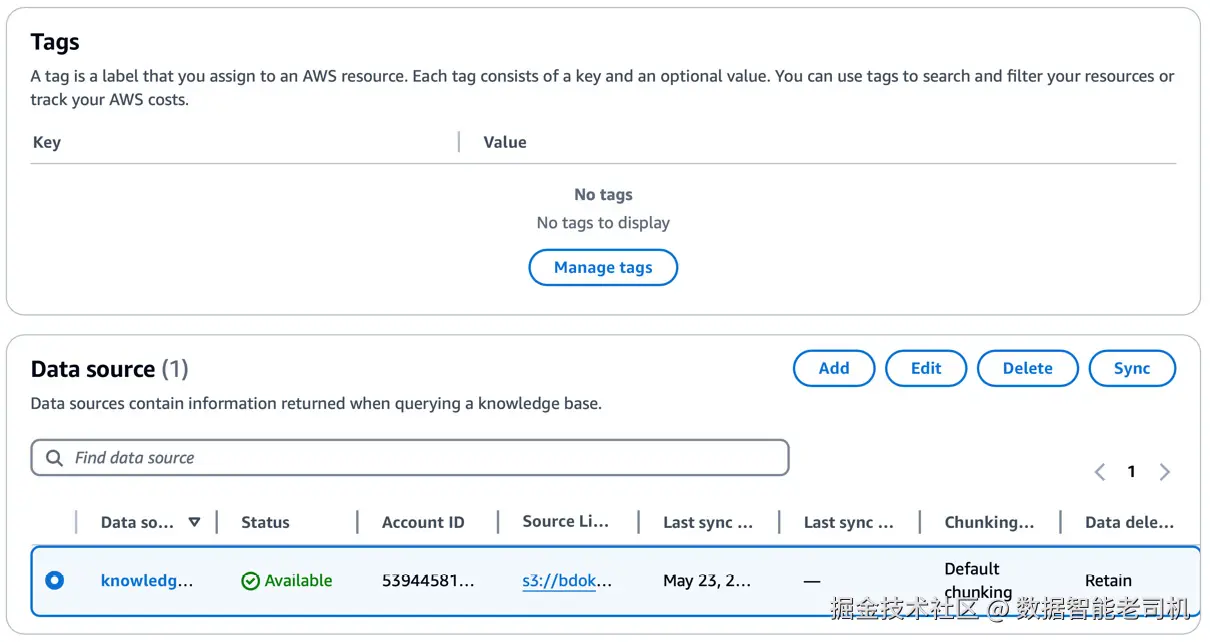Screen dimensions: 1210x642
Task: Click the Data deletion policy column header
Action: (x=1129, y=522)
